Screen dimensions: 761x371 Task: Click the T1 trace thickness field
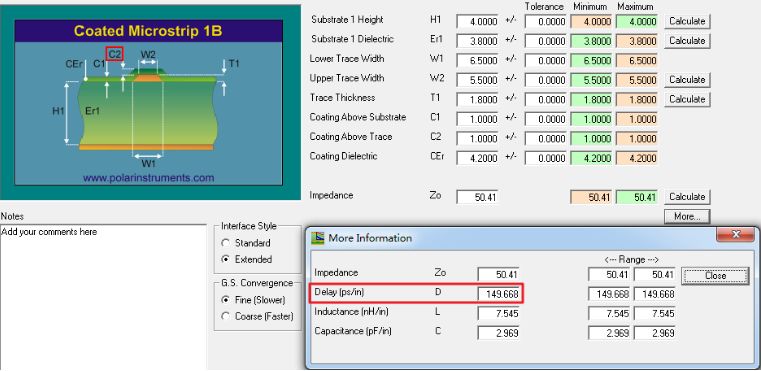tap(478, 100)
